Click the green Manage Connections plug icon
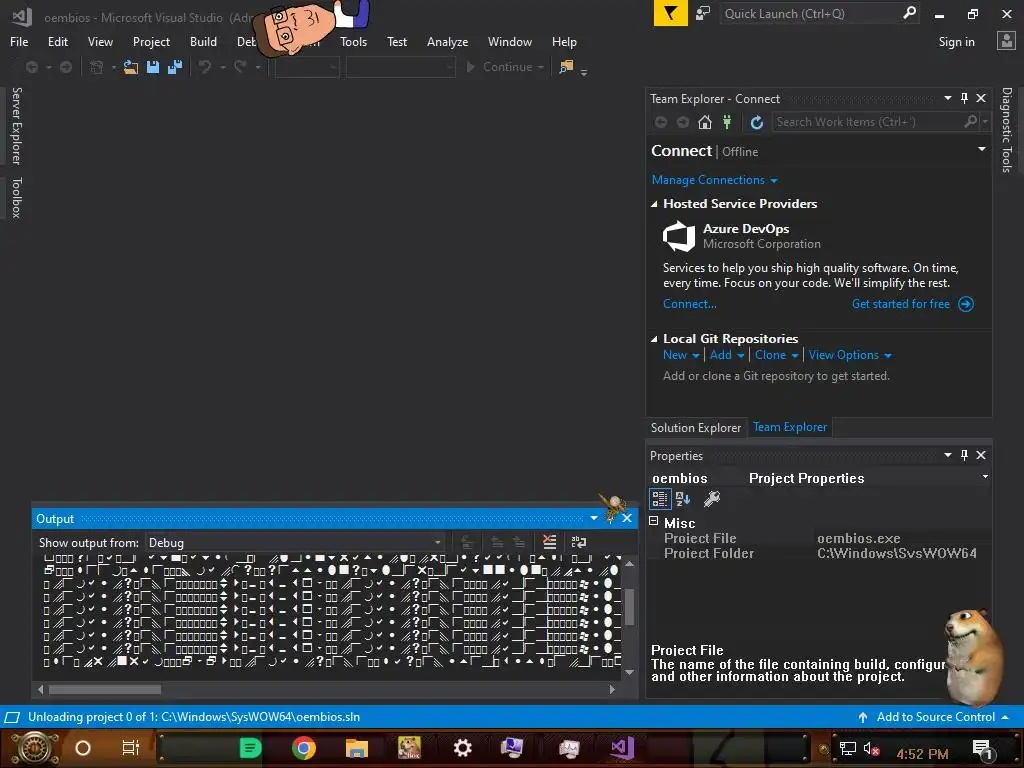 [x=727, y=122]
